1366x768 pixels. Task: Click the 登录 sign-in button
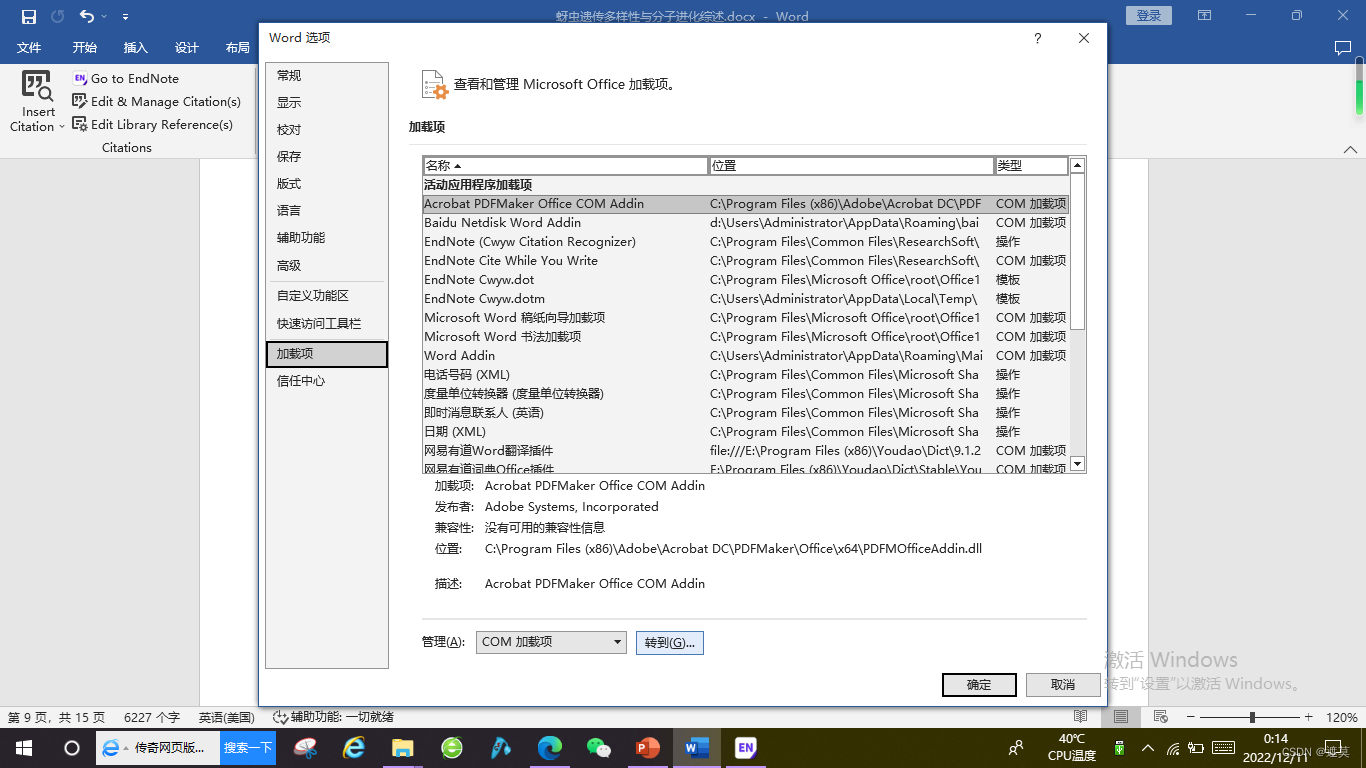(1149, 16)
